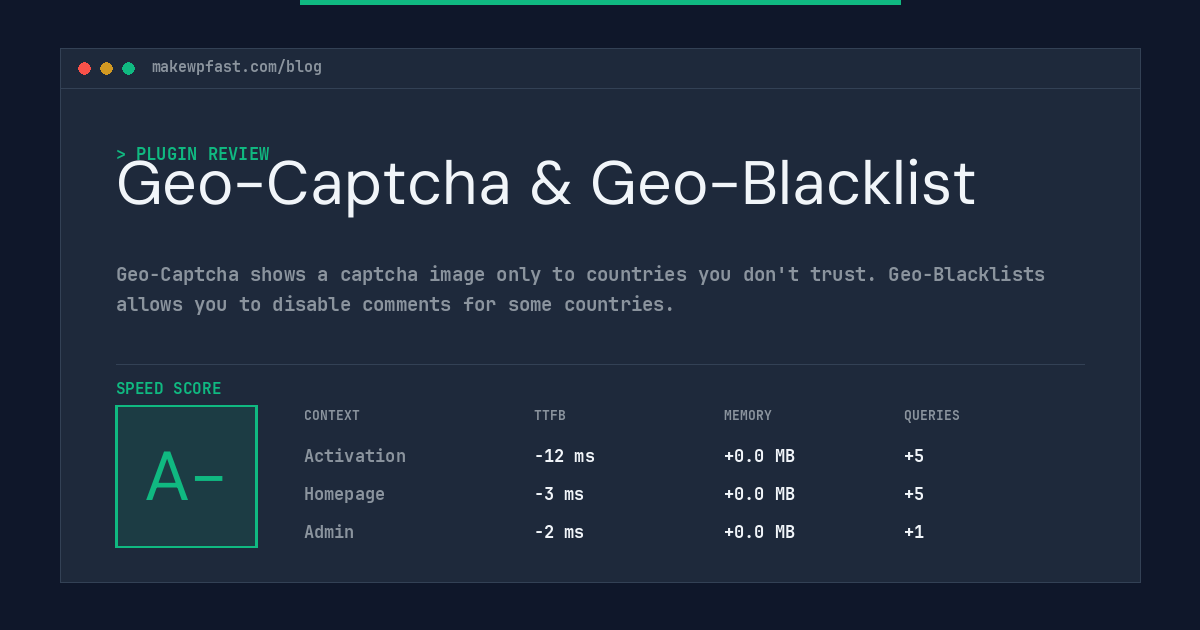Click the SPEED SCORE label

click(169, 389)
